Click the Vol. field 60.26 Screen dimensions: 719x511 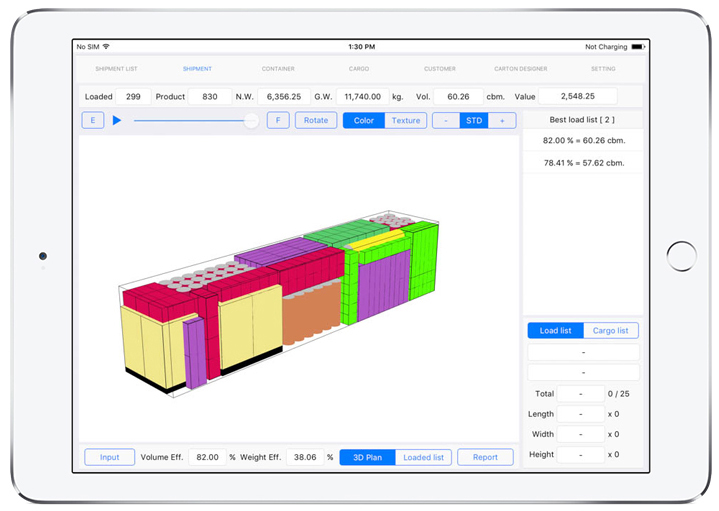click(458, 96)
